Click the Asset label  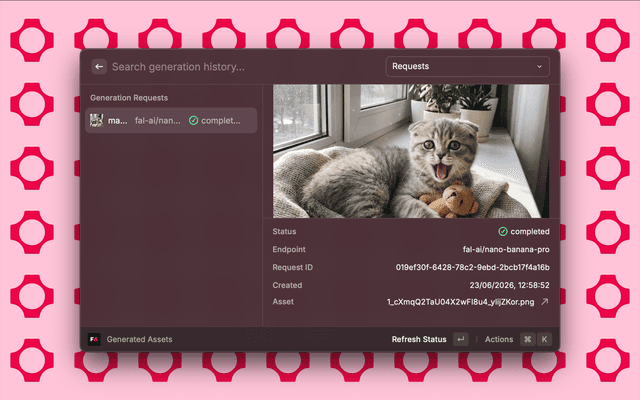coord(283,302)
